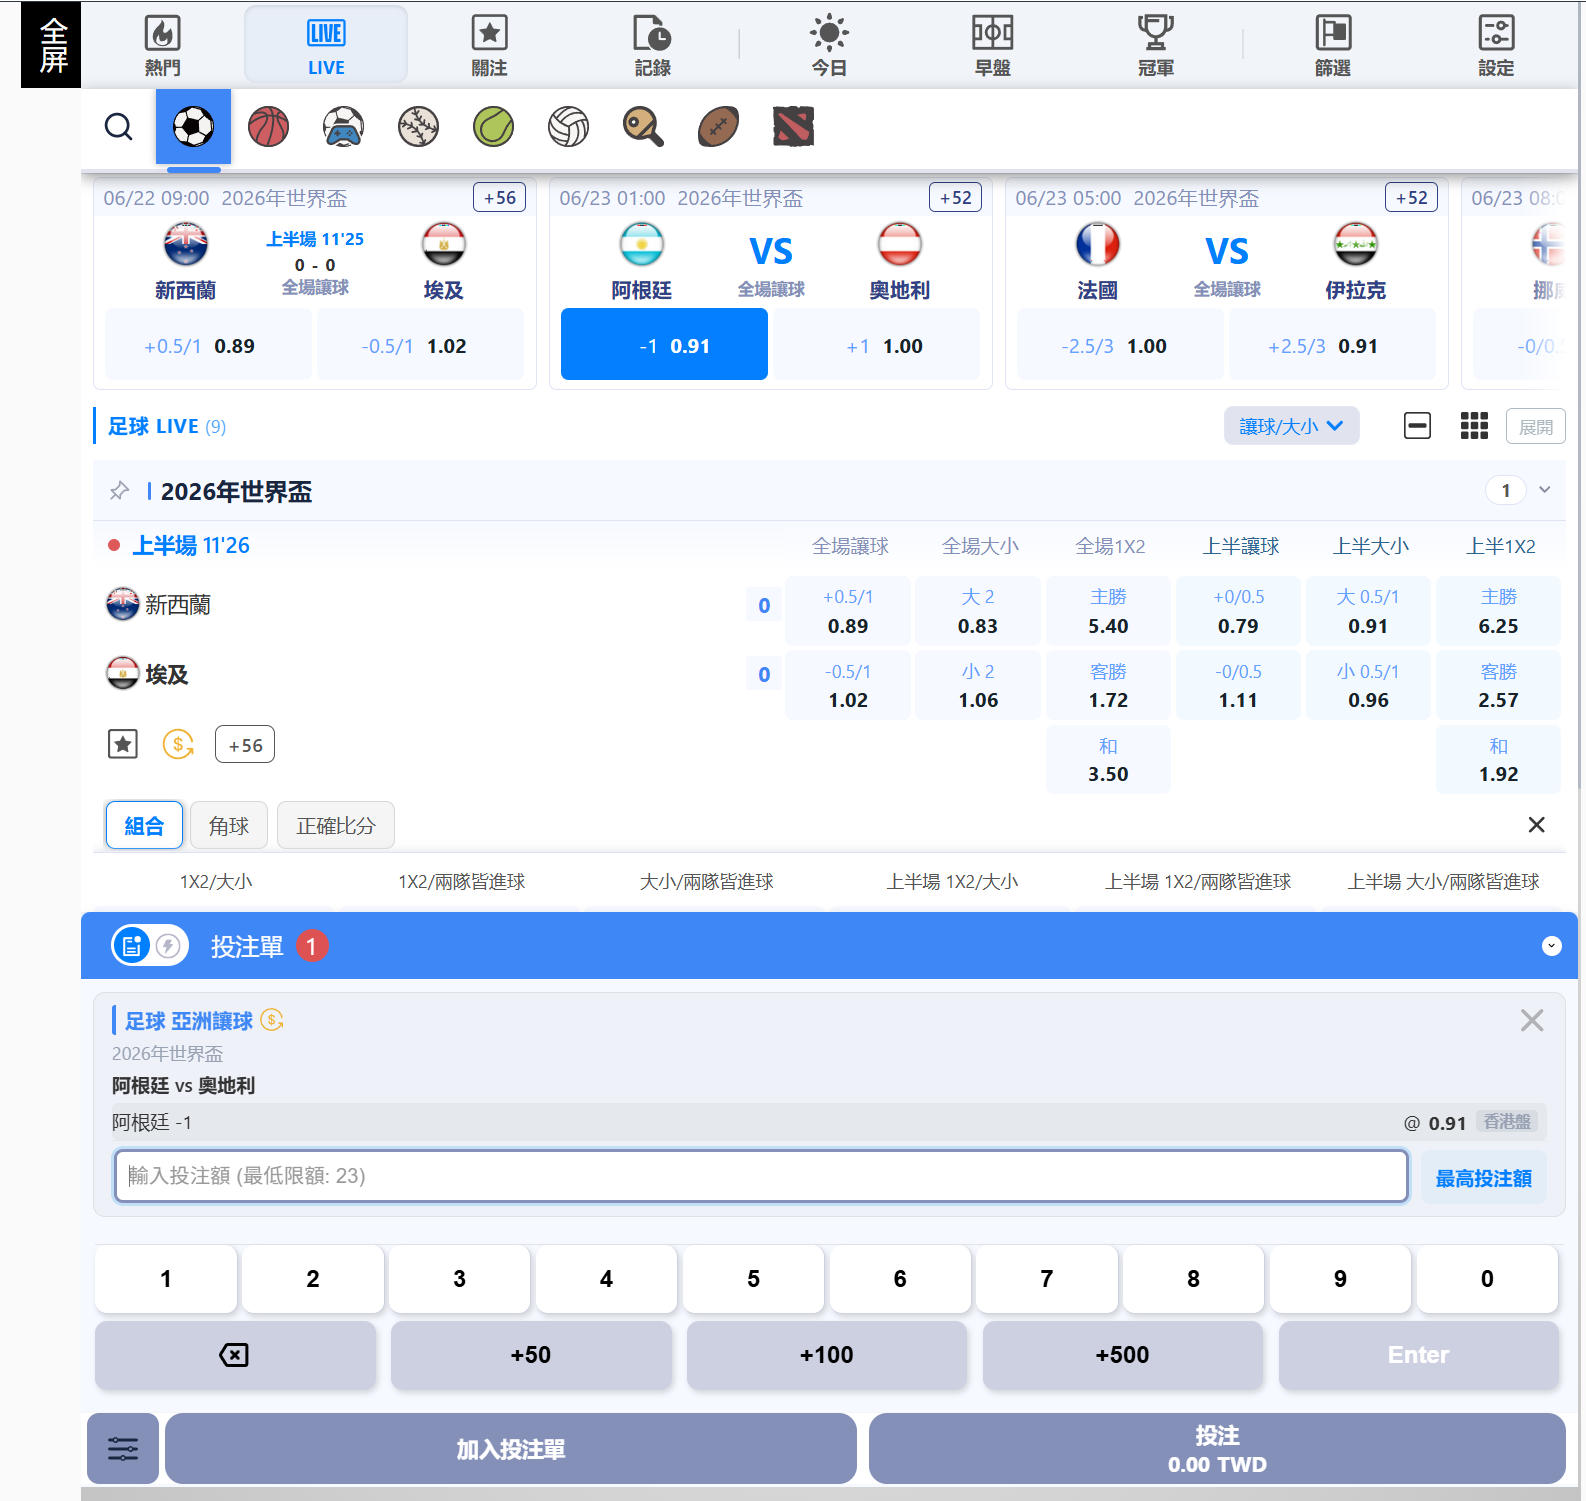Screen dimensions: 1586x1501
Task: Open the 大小/兩隊皆進球 sub-market tab
Action: [706, 881]
